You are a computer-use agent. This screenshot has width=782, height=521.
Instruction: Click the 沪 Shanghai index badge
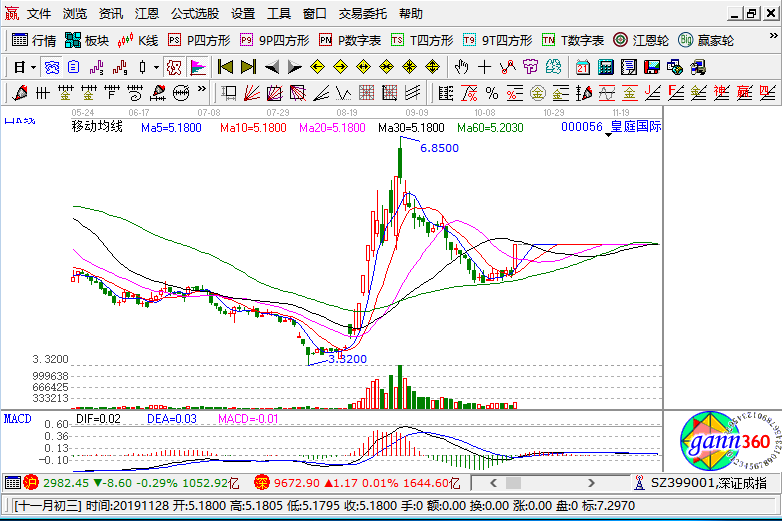(x=31, y=482)
